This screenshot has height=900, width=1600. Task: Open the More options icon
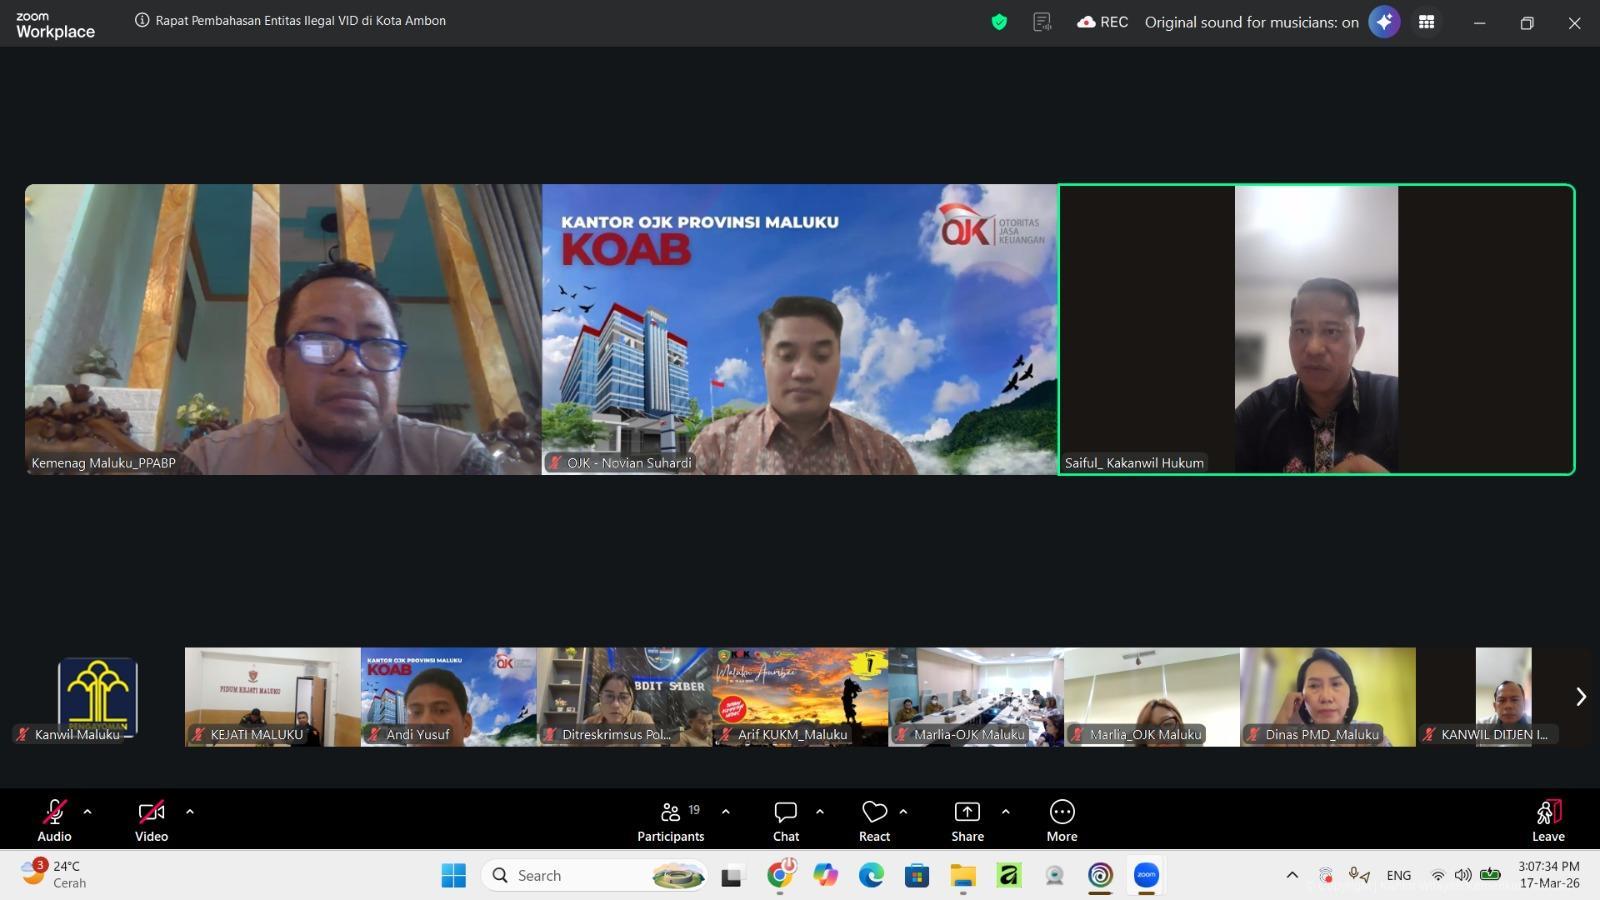1062,820
